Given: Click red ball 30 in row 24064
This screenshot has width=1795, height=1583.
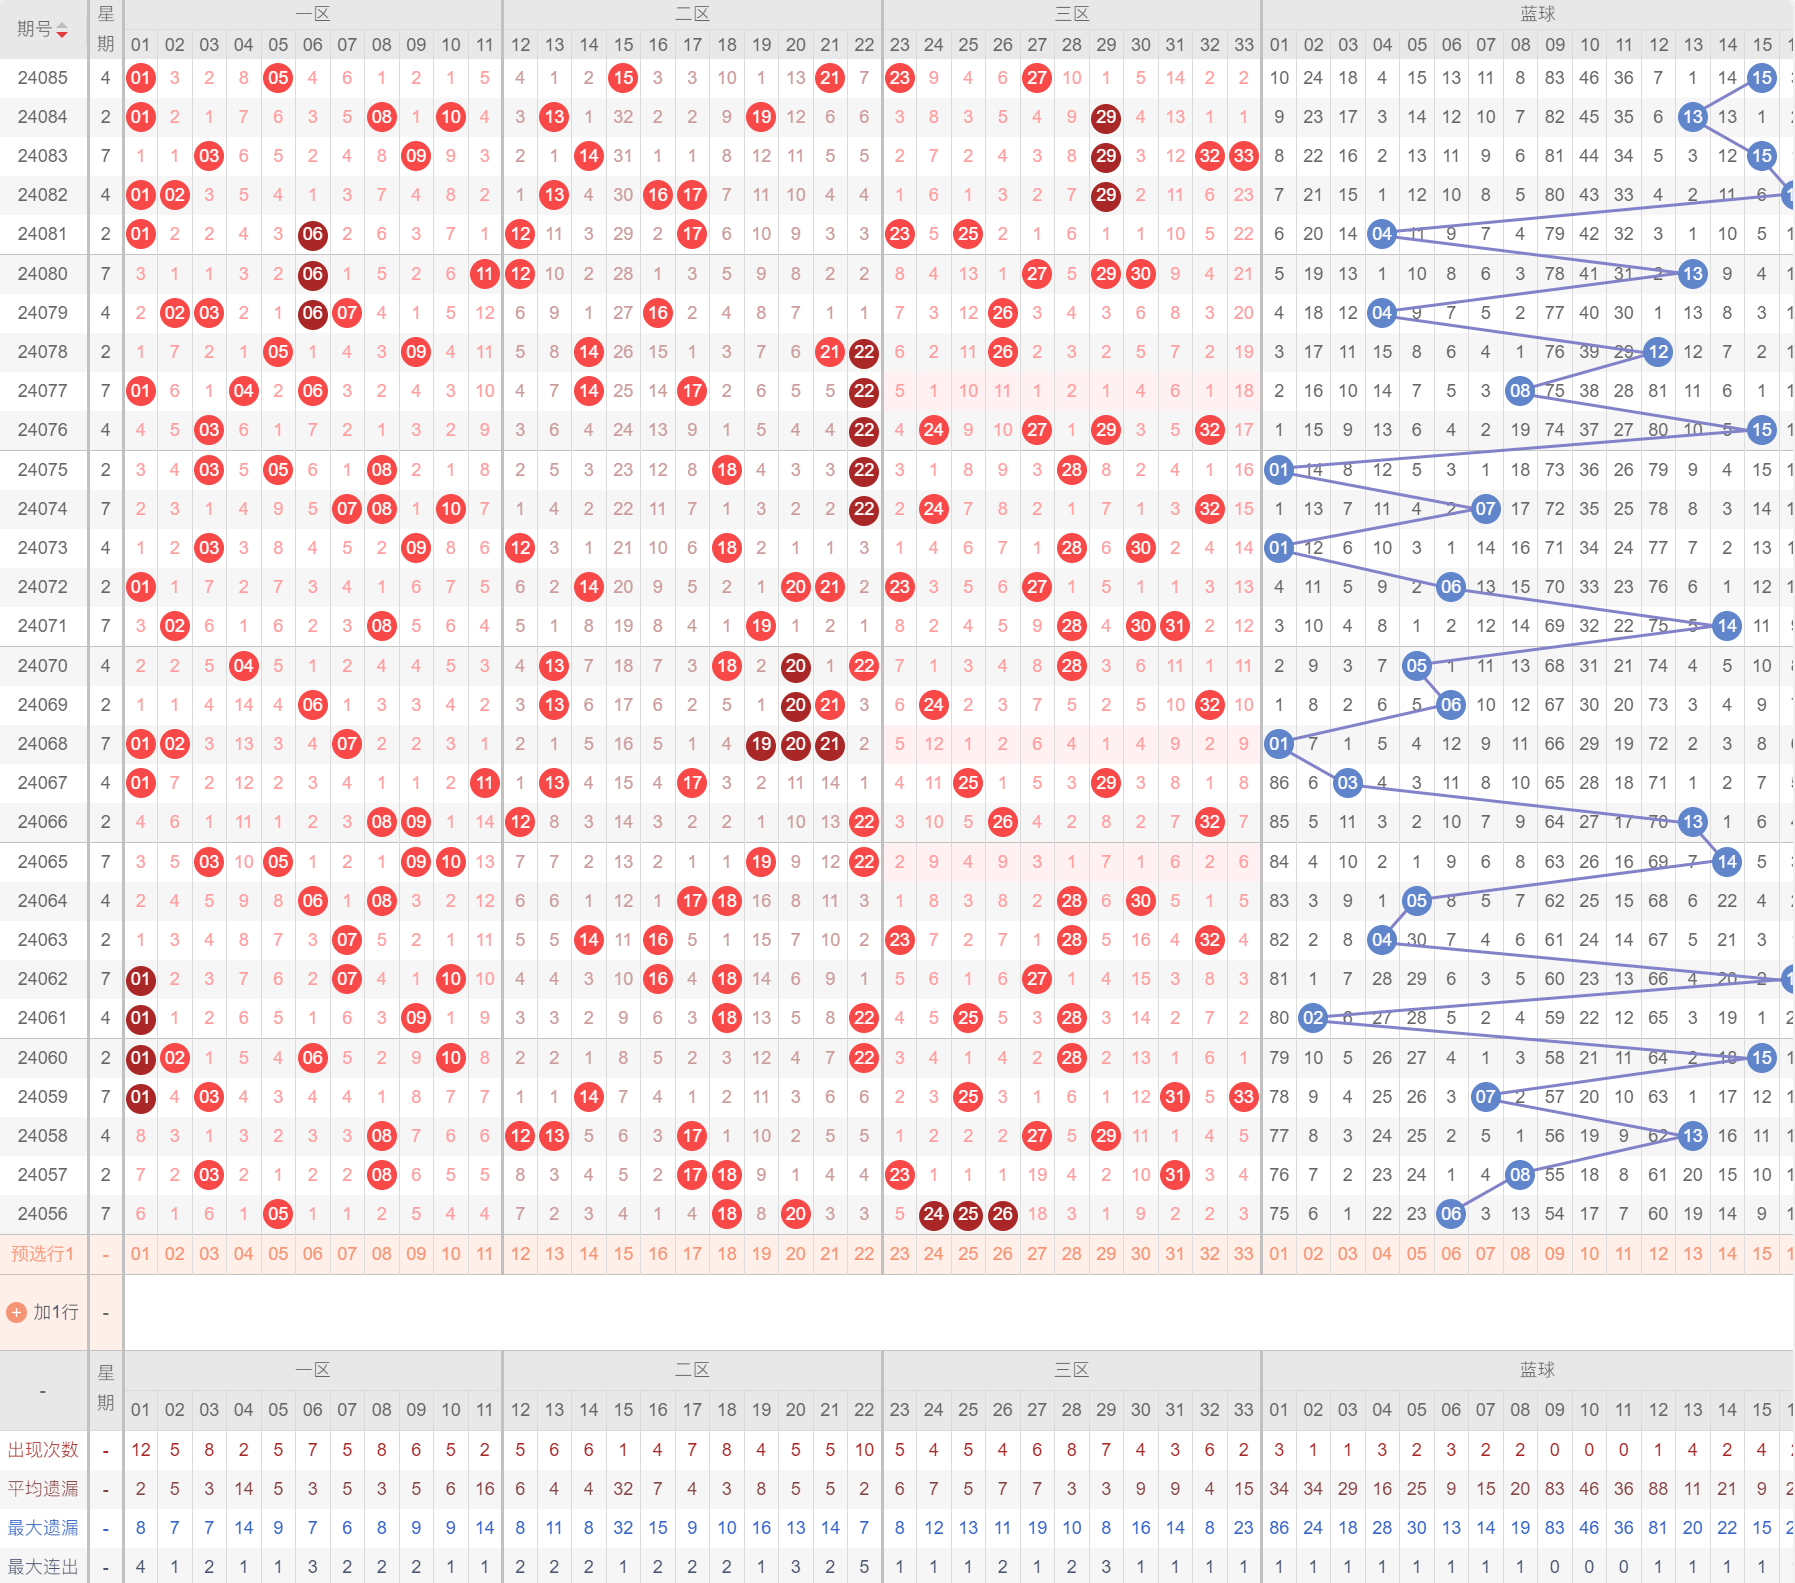Looking at the screenshot, I should tap(1141, 901).
